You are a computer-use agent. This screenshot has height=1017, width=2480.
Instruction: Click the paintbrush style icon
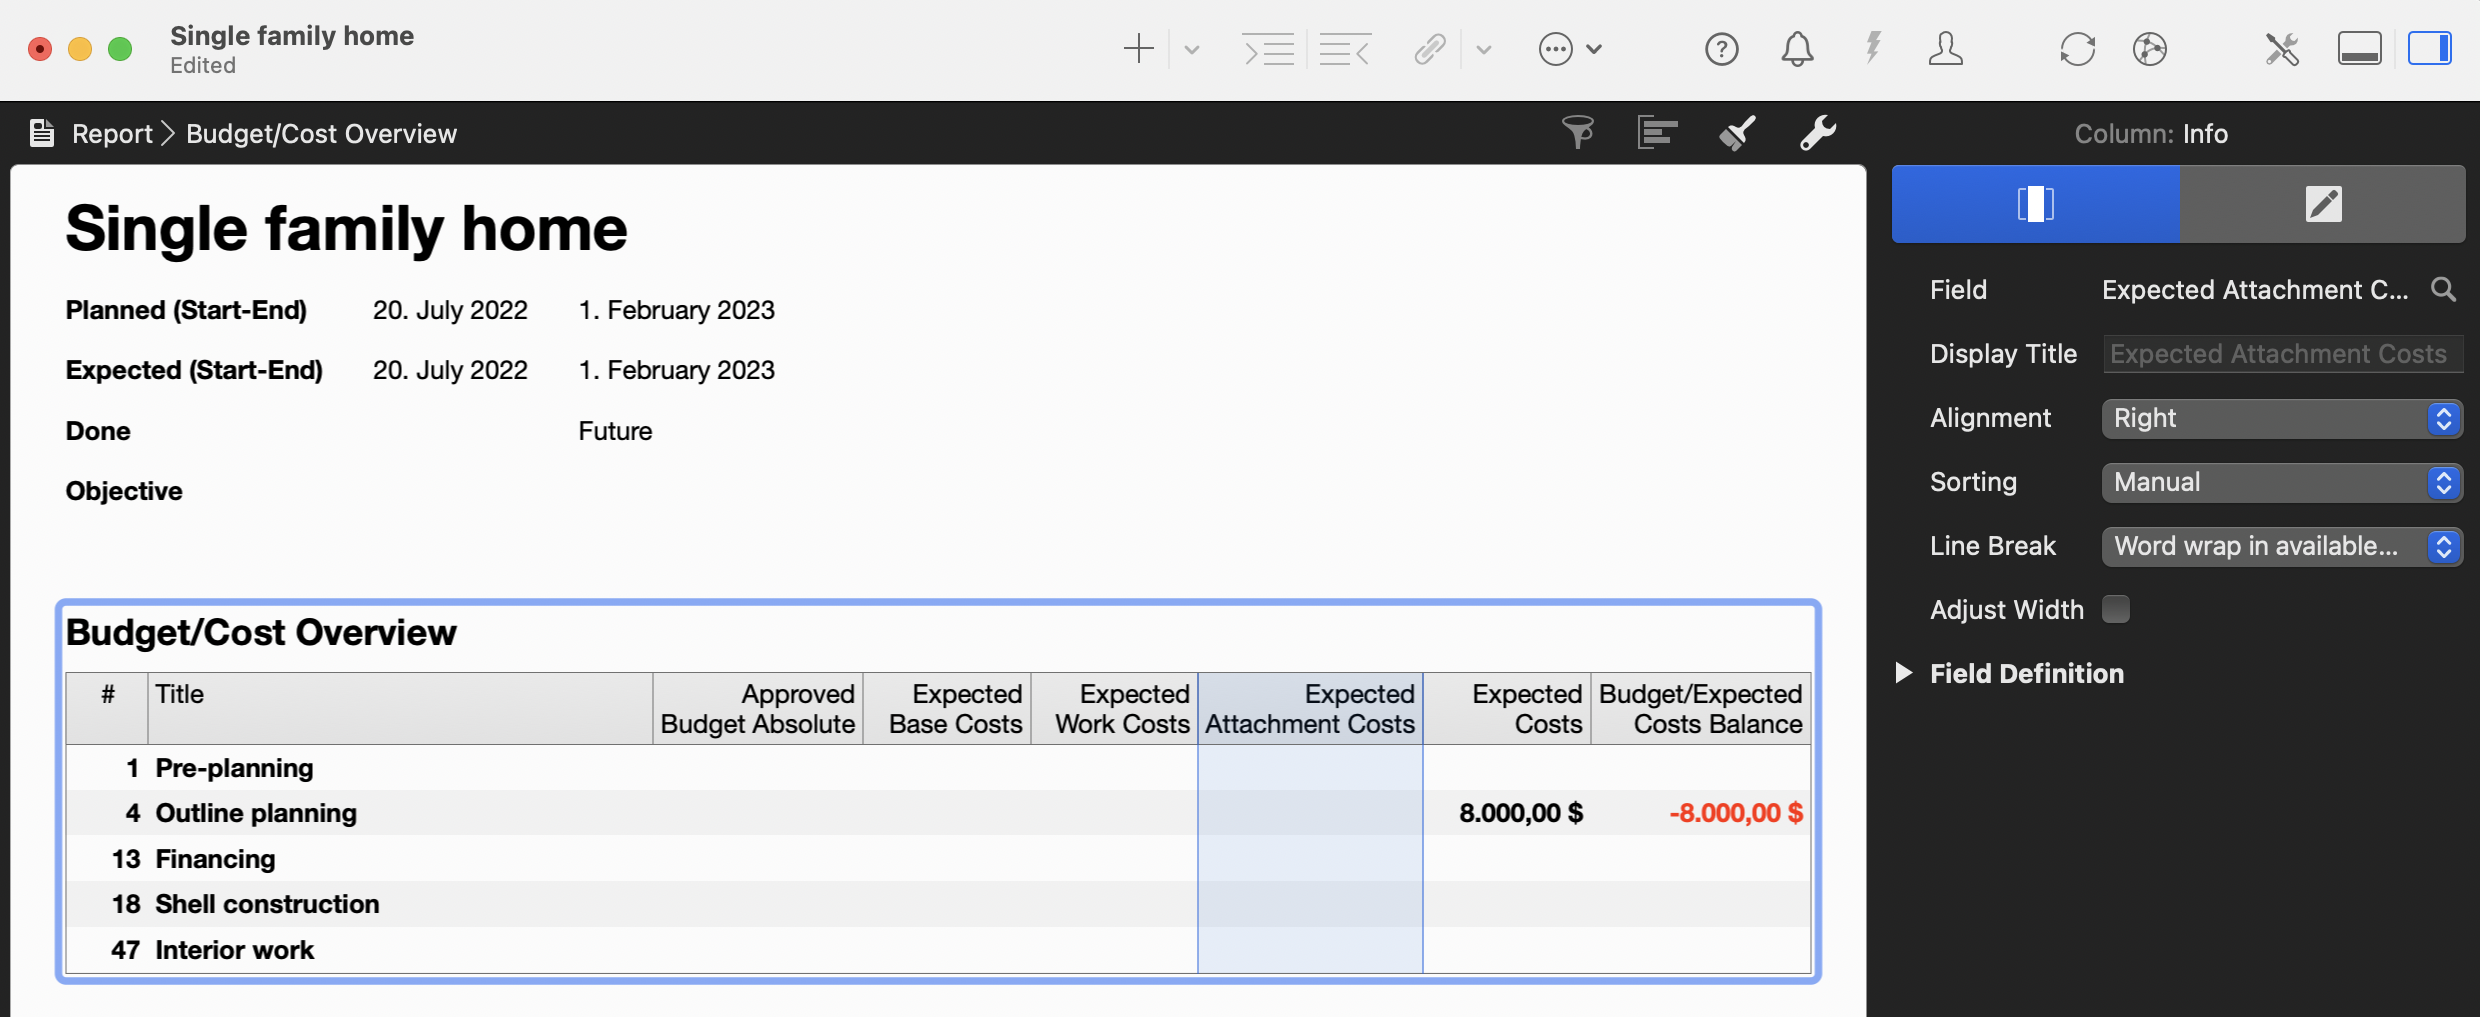click(1737, 133)
